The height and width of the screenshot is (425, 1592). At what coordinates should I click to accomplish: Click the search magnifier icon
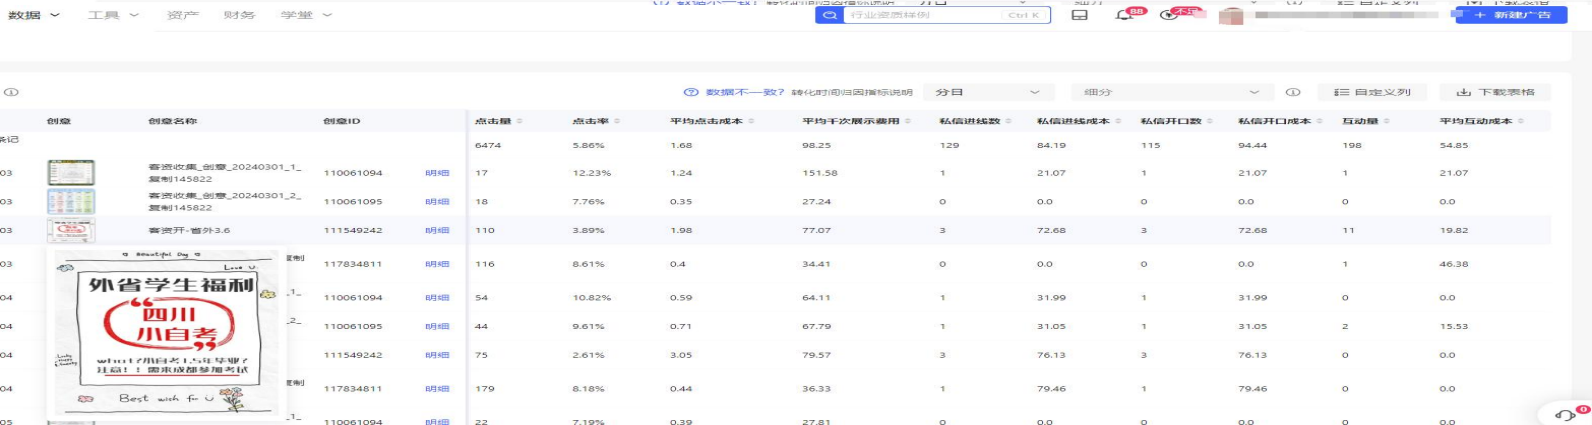click(x=829, y=15)
